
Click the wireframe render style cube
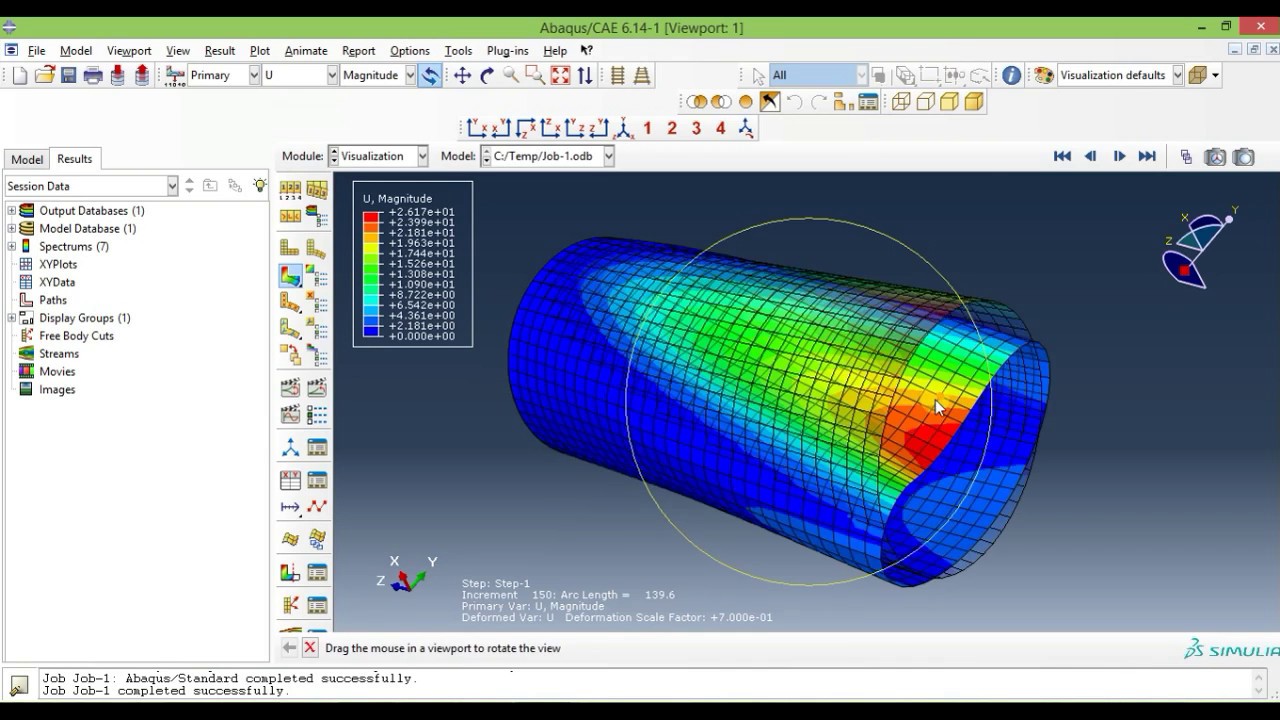pos(901,102)
